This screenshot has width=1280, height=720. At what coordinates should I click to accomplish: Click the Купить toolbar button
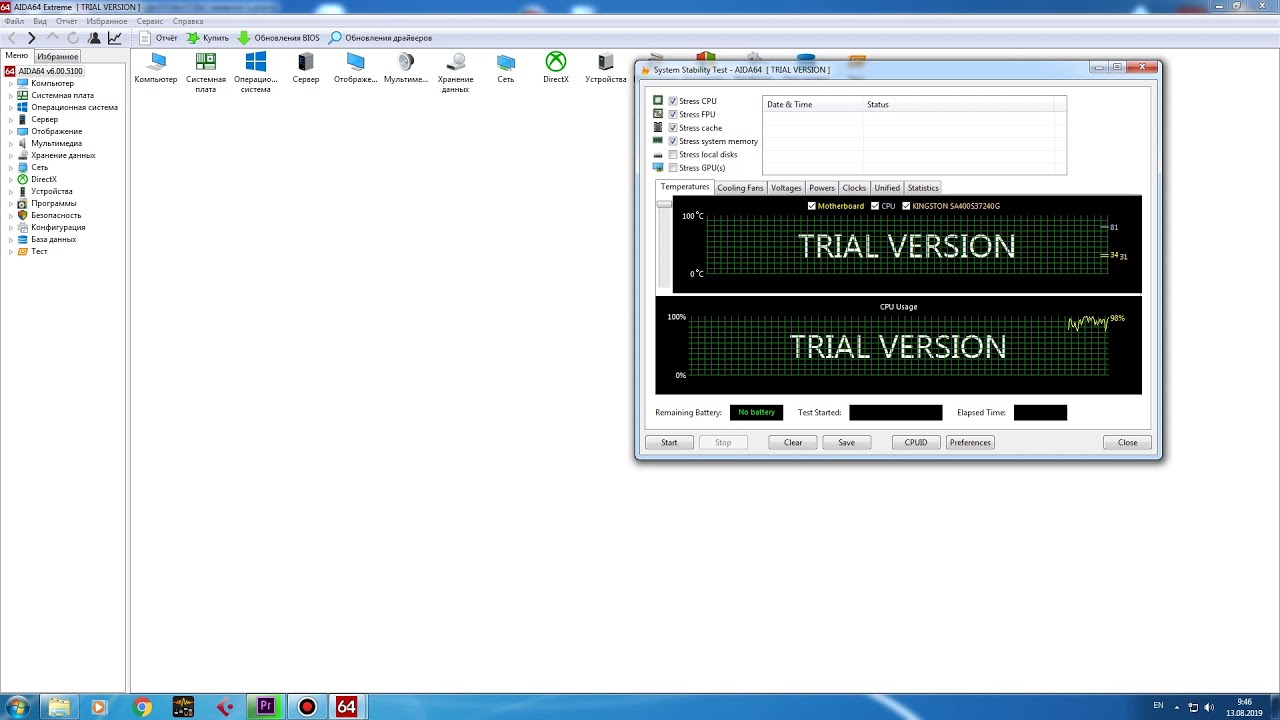207,38
